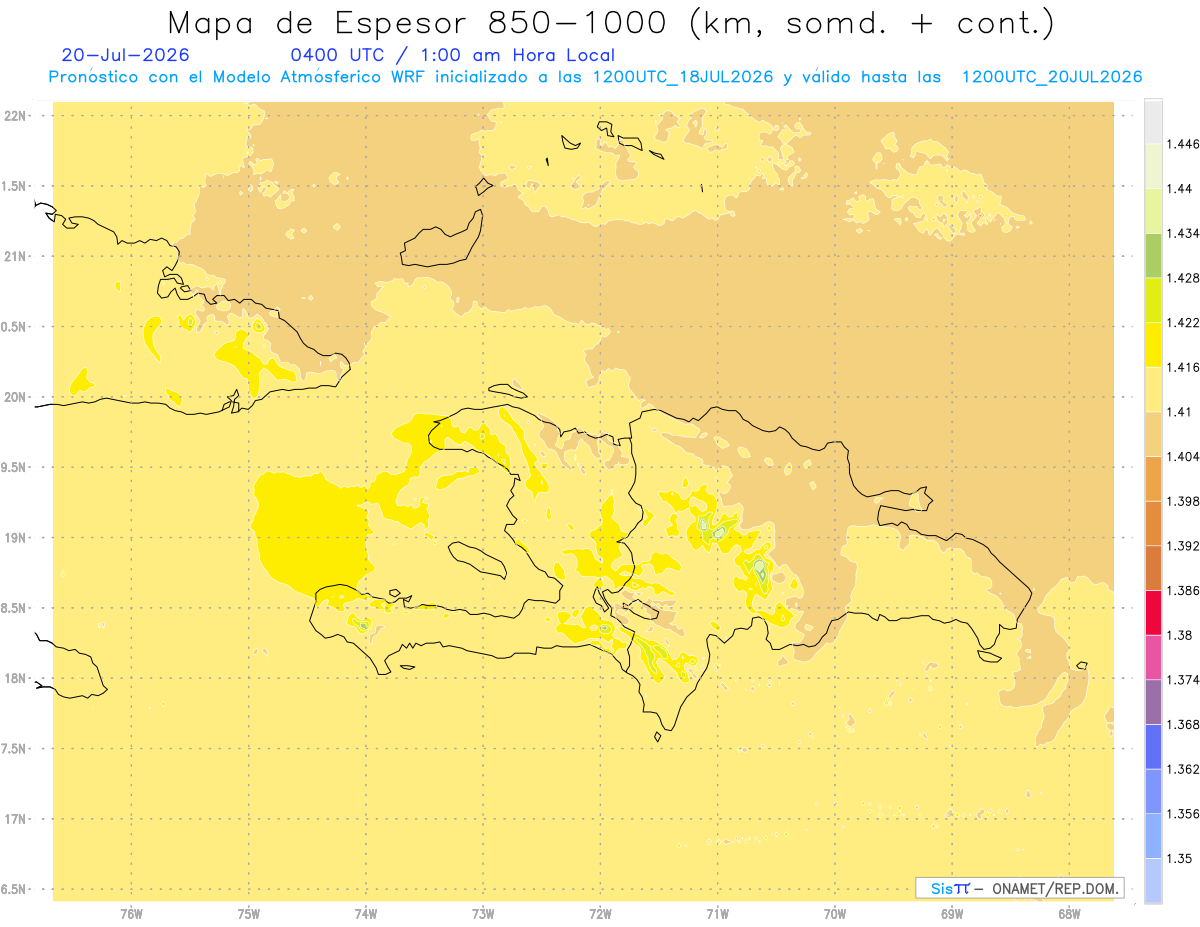The height and width of the screenshot is (927, 1200).
Task: Click the colorbar value '1.416'
Action: pyautogui.click(x=1183, y=367)
